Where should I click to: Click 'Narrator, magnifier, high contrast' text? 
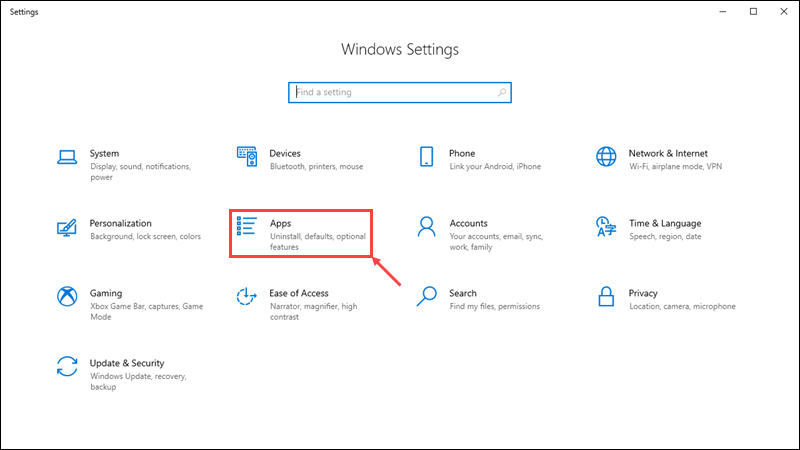coord(313,312)
